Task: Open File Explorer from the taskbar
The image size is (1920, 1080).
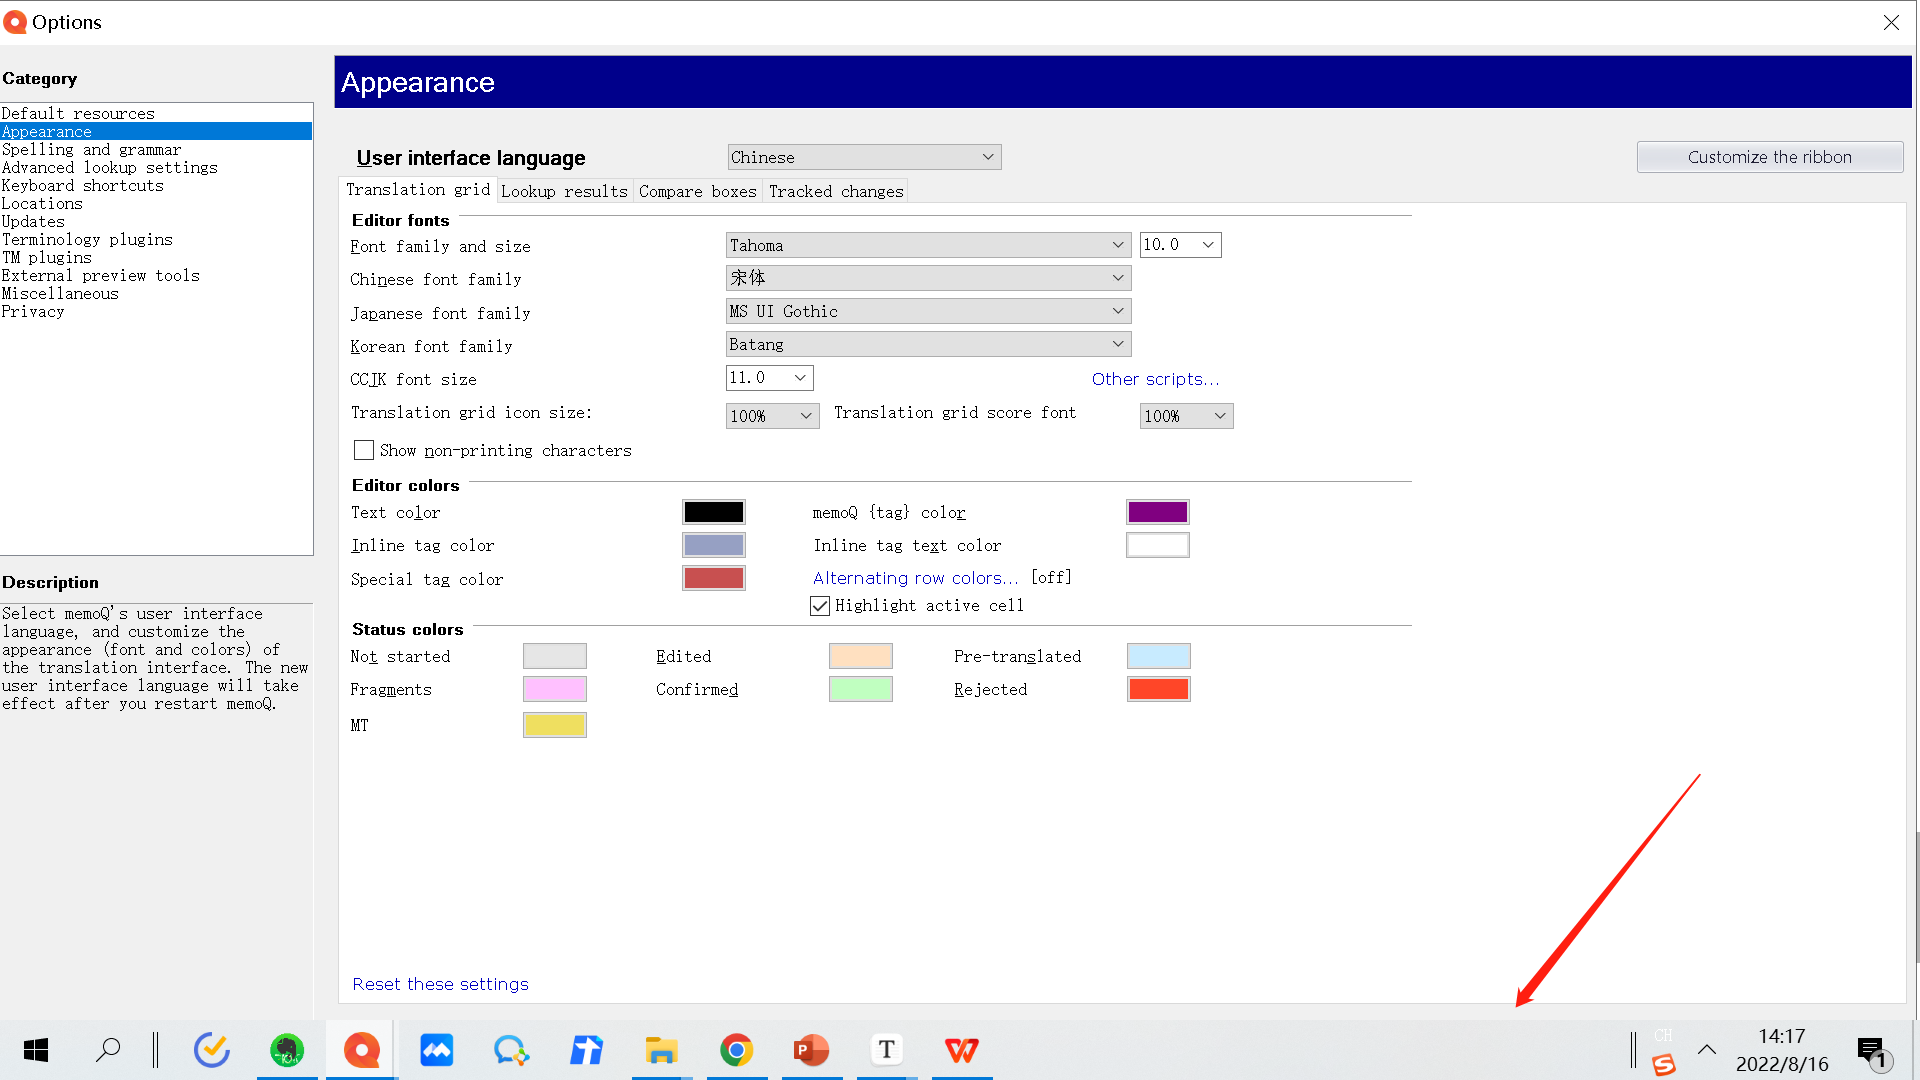Action: coord(661,1050)
